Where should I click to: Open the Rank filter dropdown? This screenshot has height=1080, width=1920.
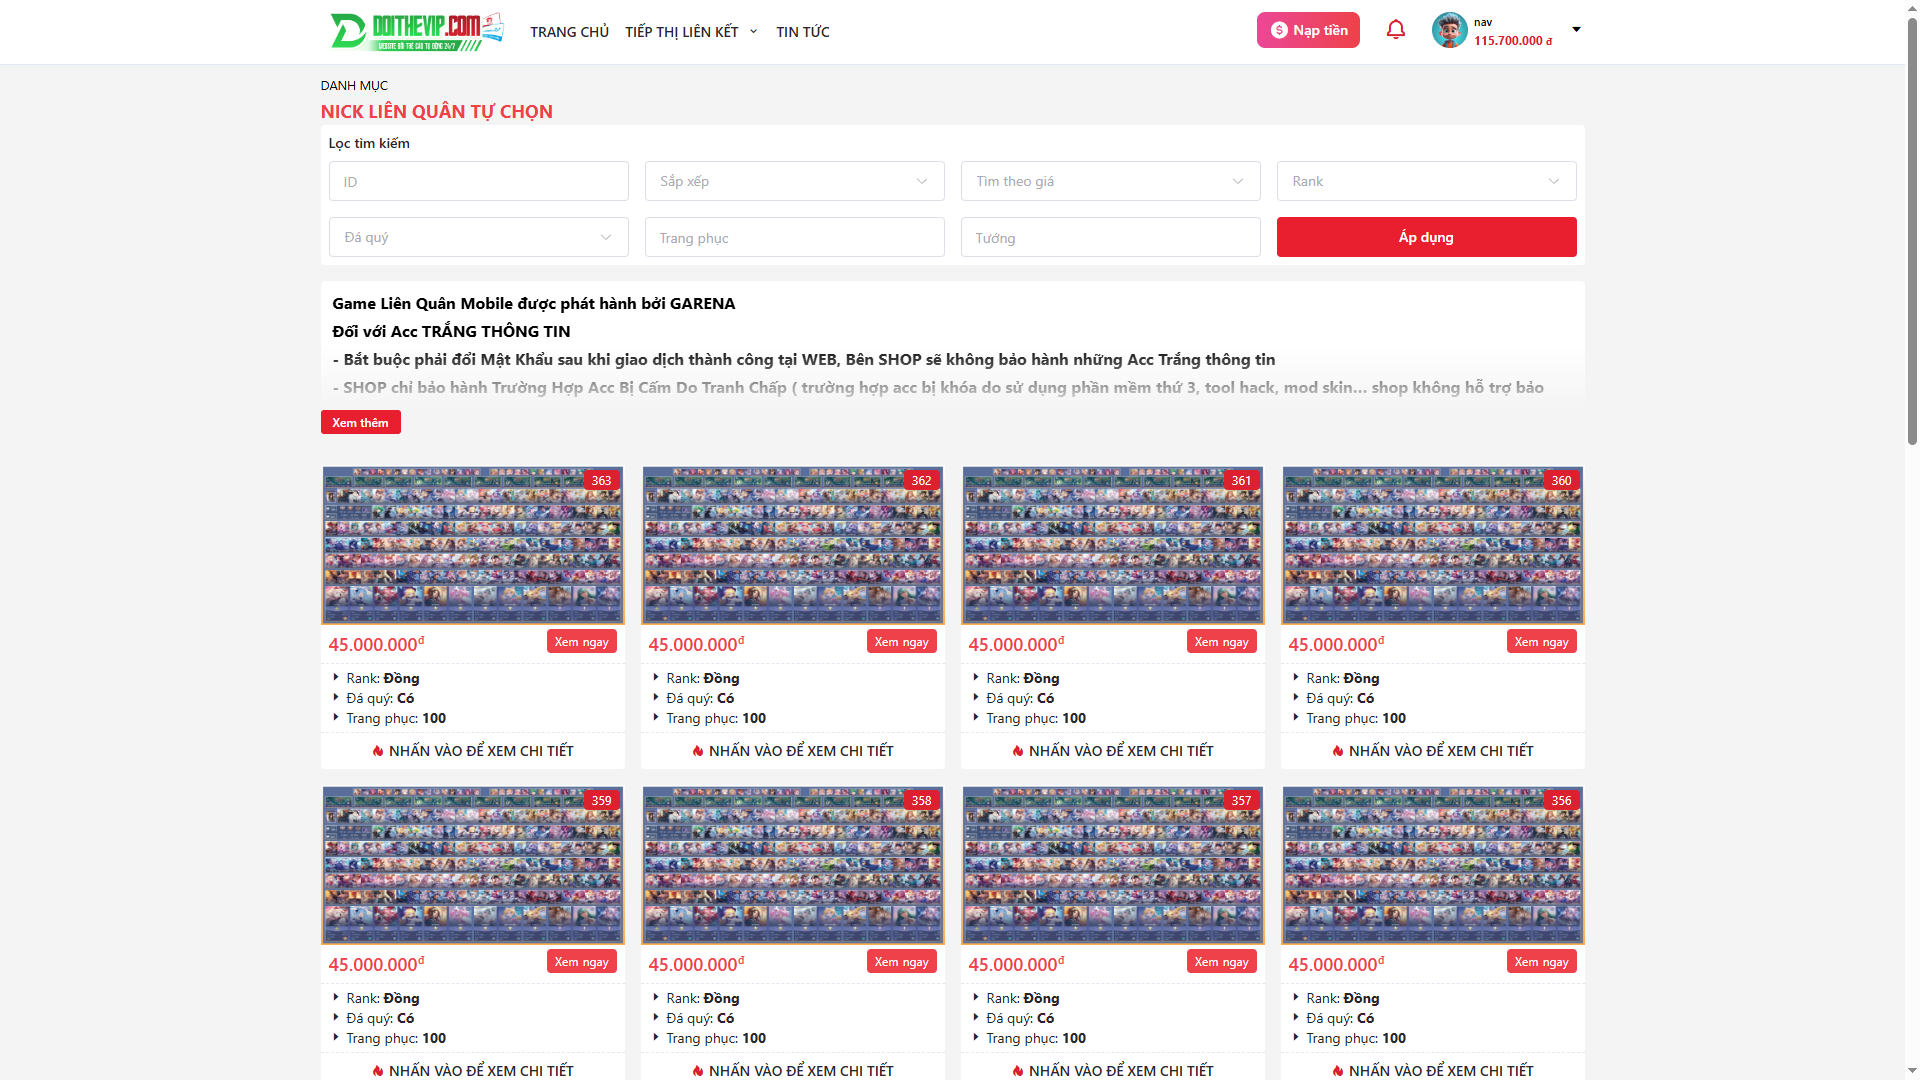point(1427,181)
